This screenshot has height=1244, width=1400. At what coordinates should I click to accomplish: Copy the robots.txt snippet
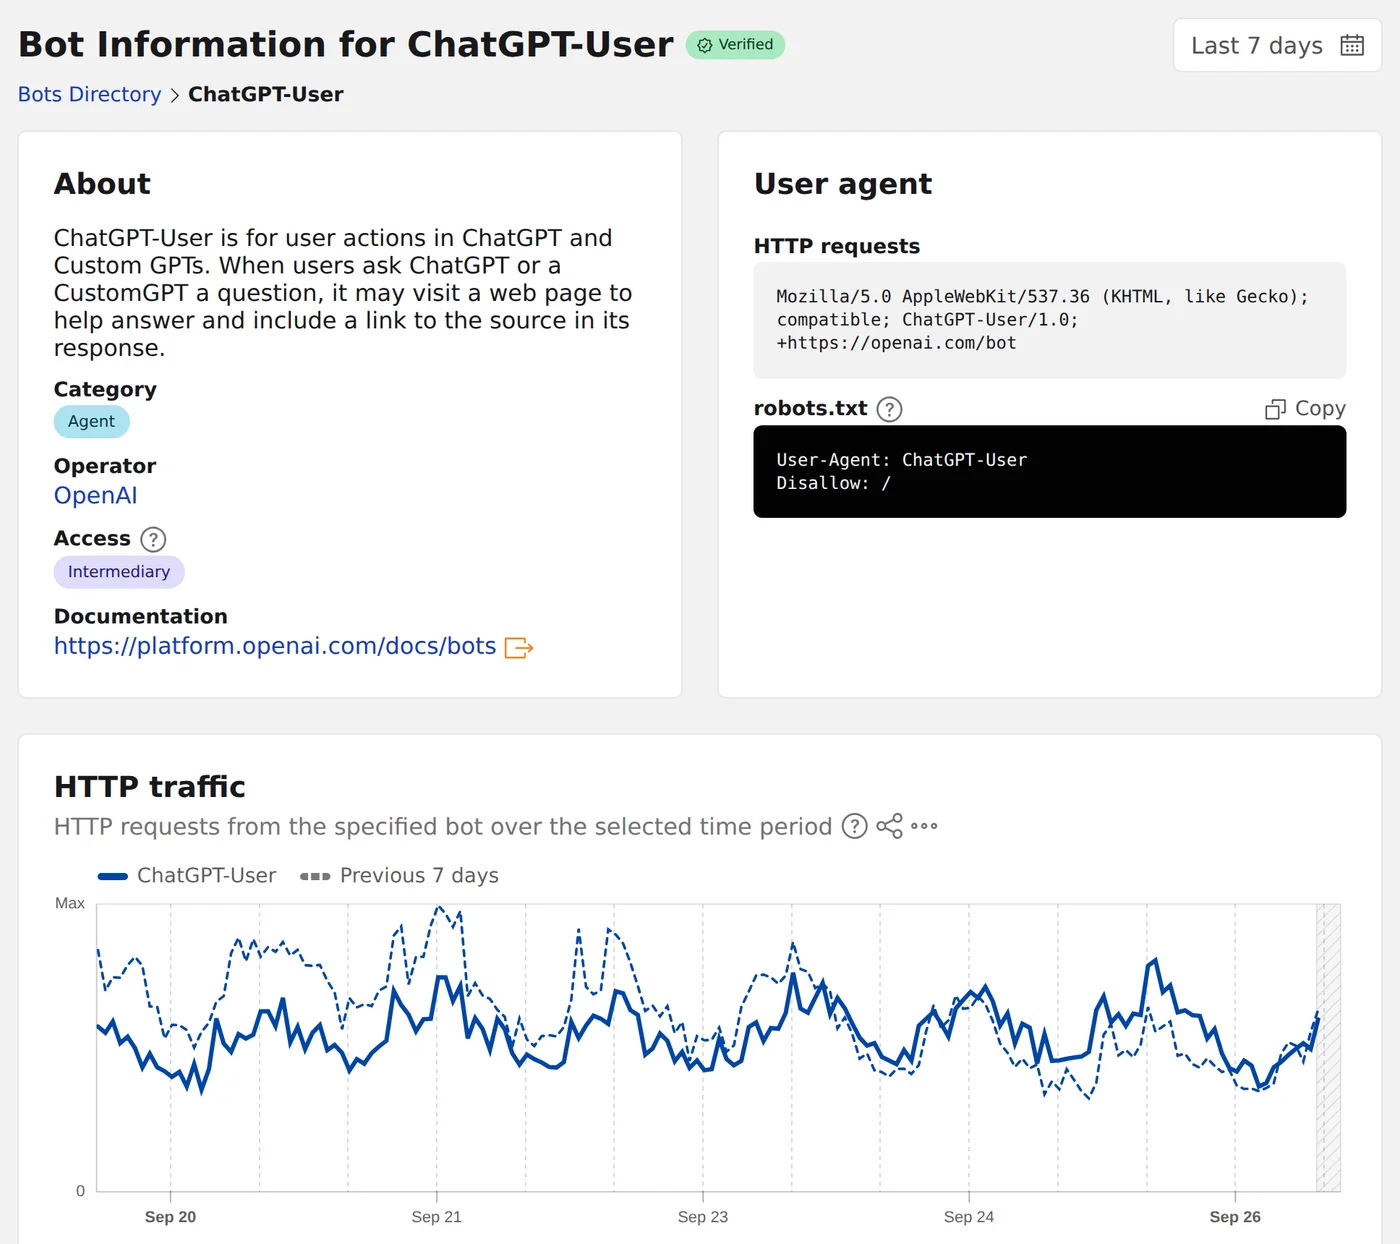(x=1305, y=408)
